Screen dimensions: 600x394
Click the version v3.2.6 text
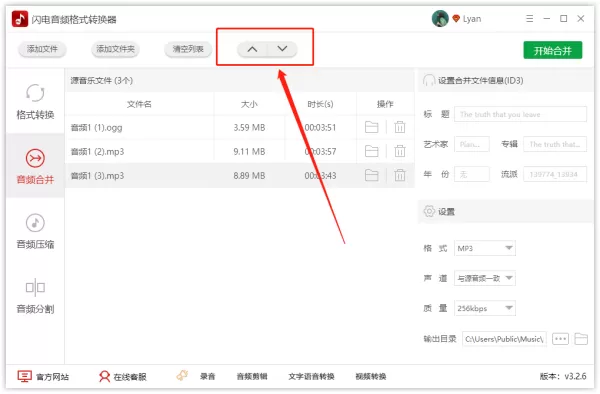pyautogui.click(x=562, y=376)
